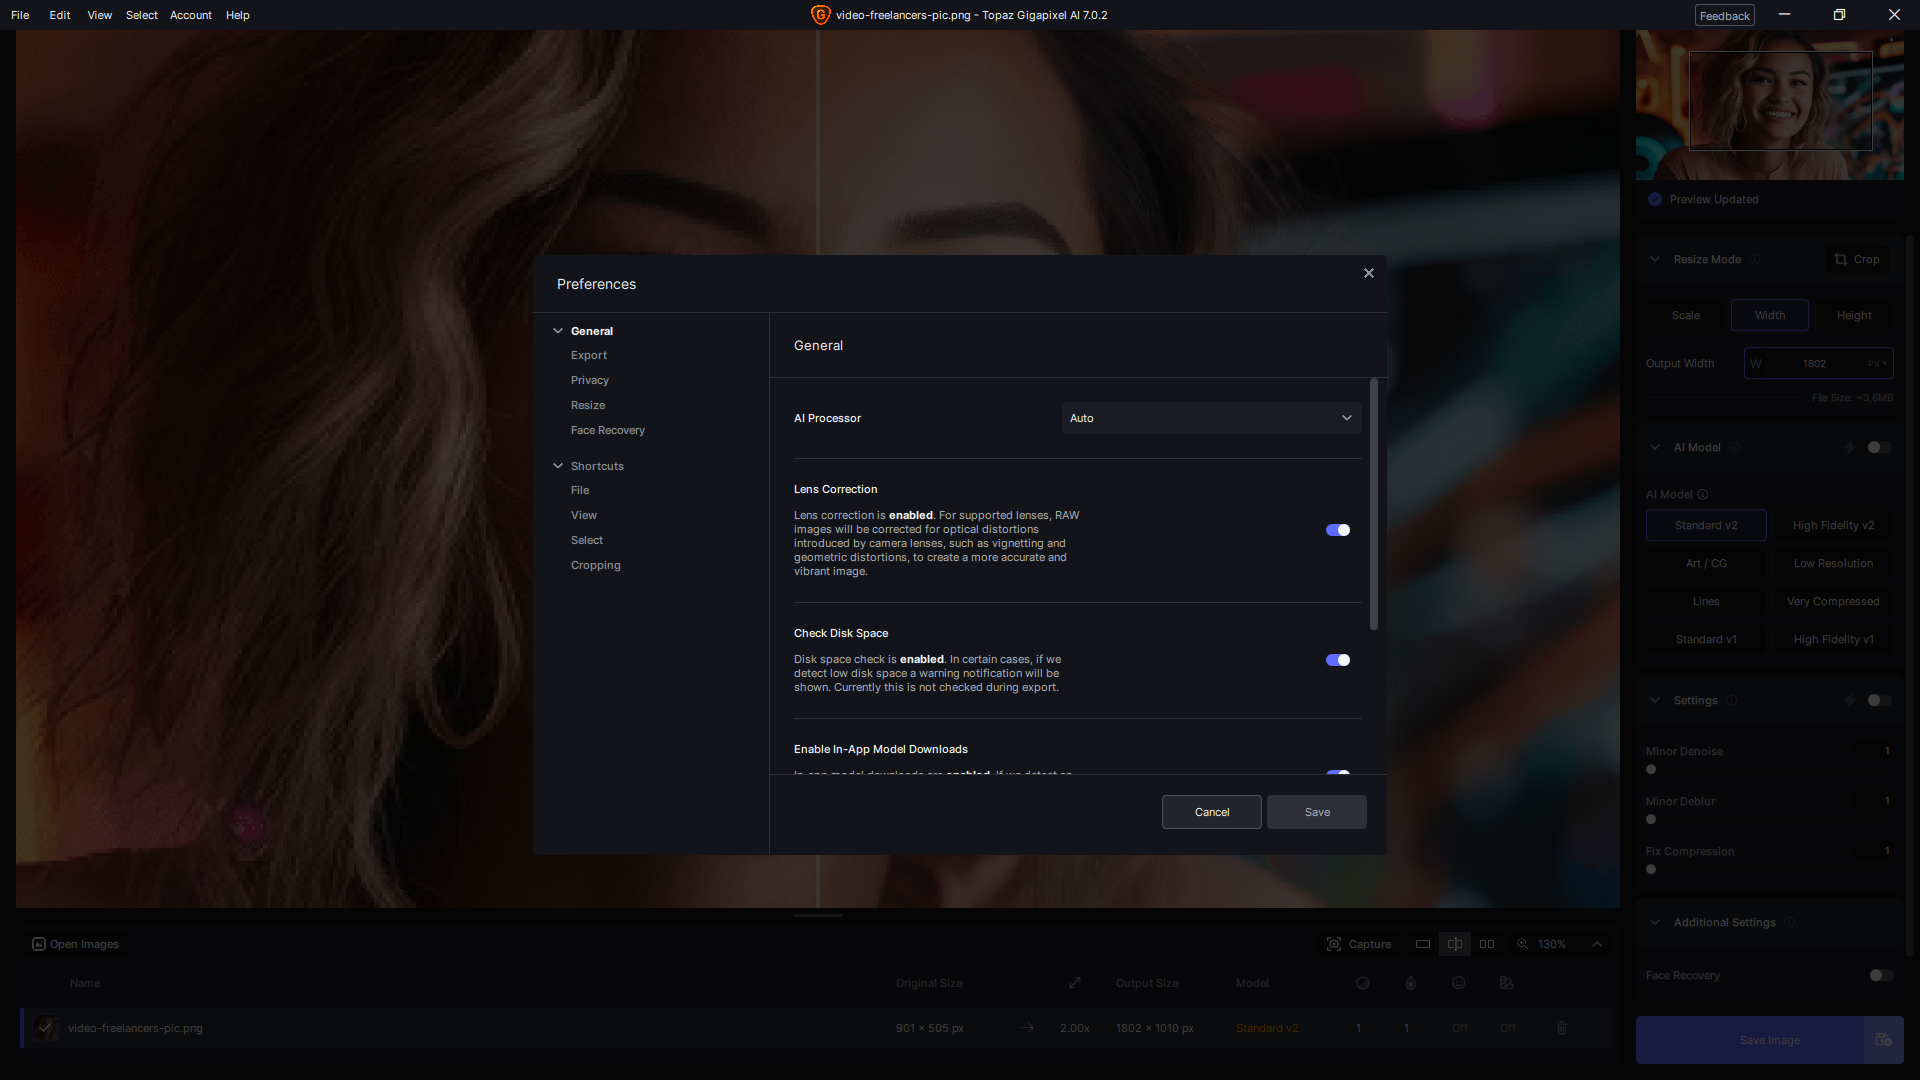This screenshot has height=1080, width=1920.
Task: Click Save in Preferences
Action: (x=1317, y=812)
